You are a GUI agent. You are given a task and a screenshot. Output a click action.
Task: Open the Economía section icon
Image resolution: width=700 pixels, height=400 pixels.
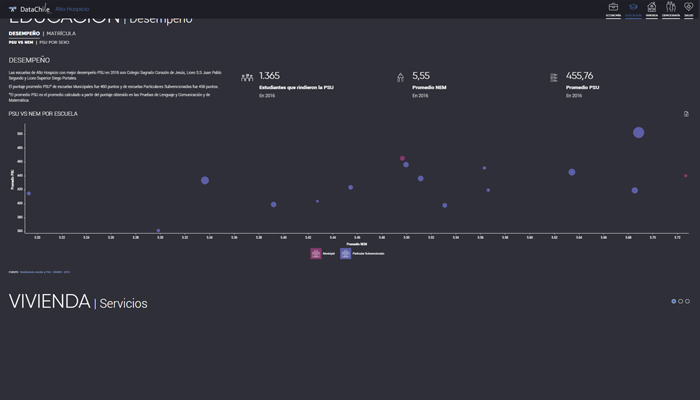[x=613, y=9]
